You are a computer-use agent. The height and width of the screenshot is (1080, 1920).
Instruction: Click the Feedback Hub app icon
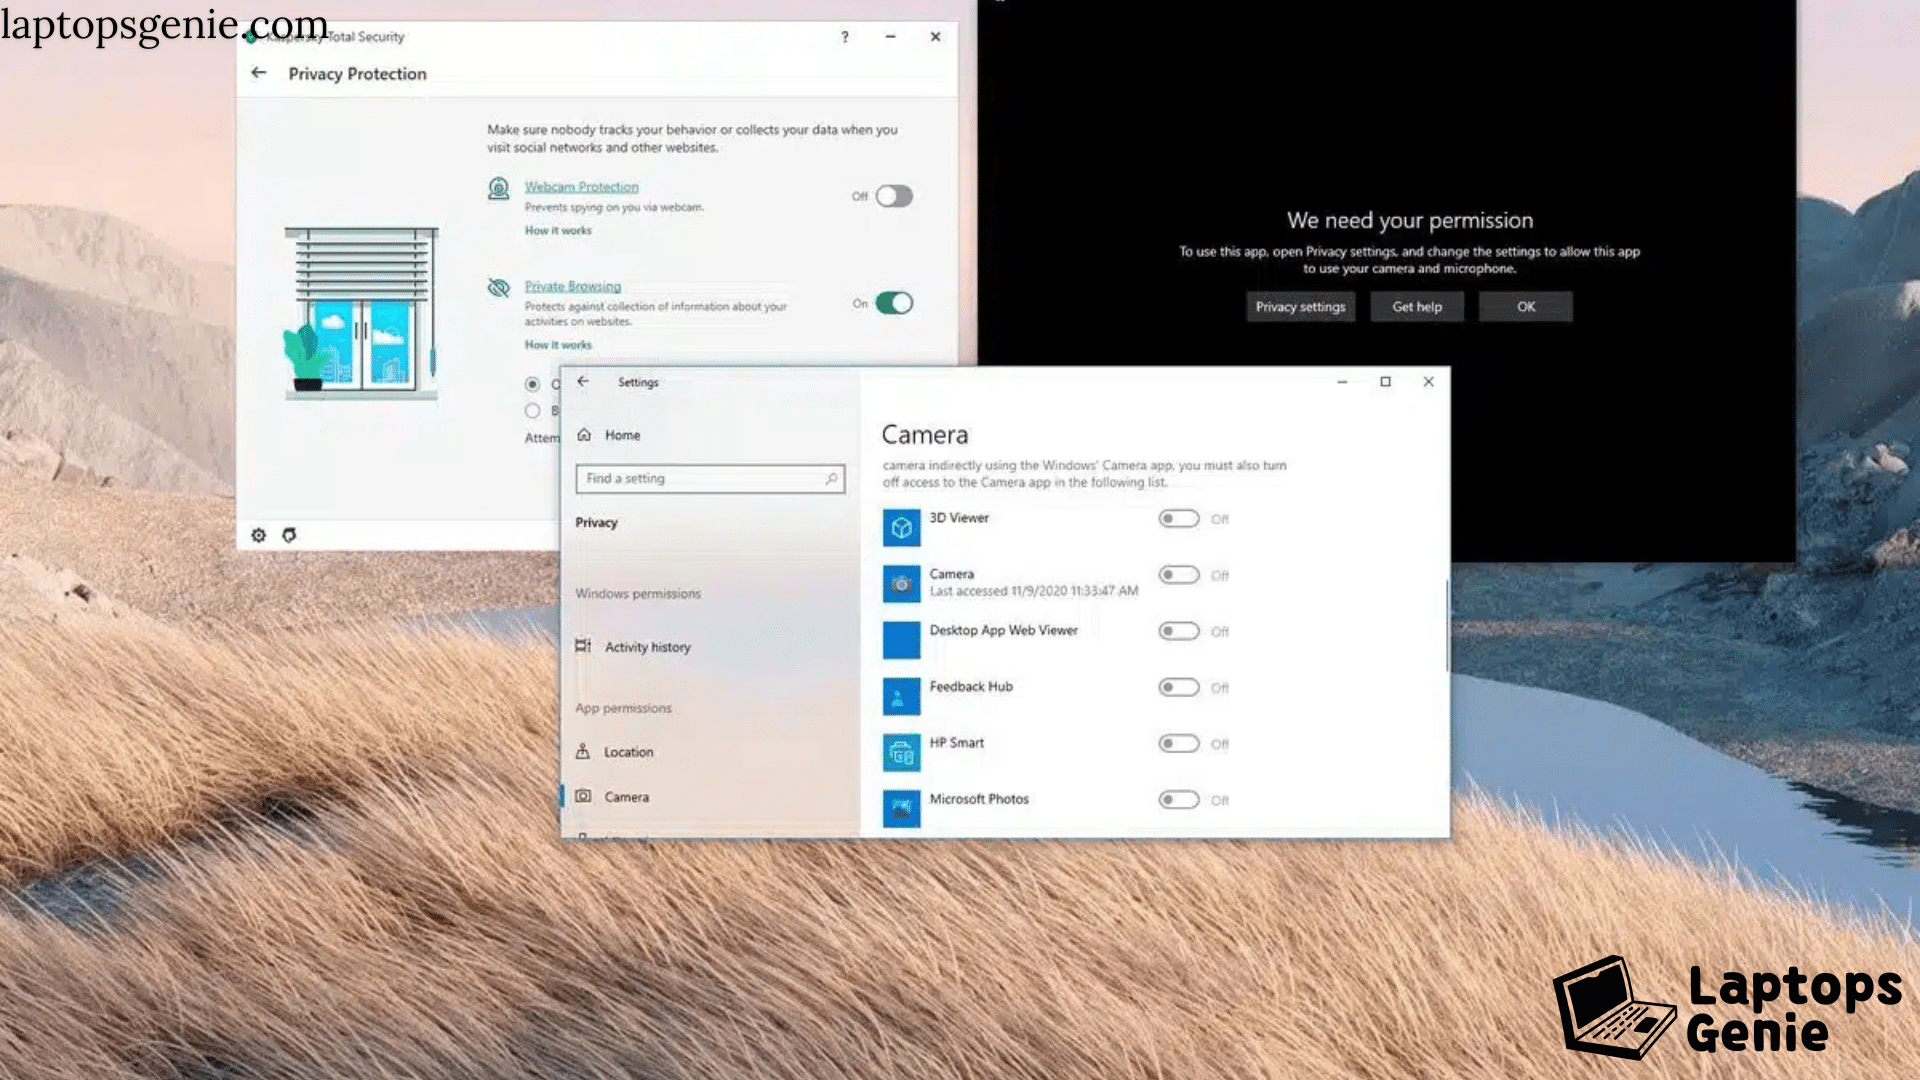pos(901,697)
